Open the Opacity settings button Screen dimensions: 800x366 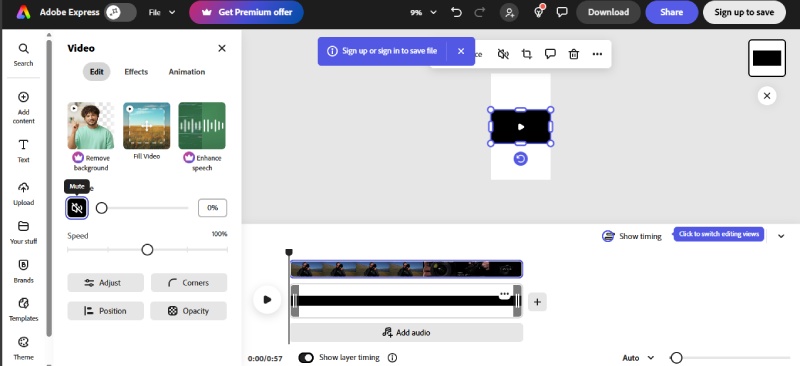coord(189,311)
